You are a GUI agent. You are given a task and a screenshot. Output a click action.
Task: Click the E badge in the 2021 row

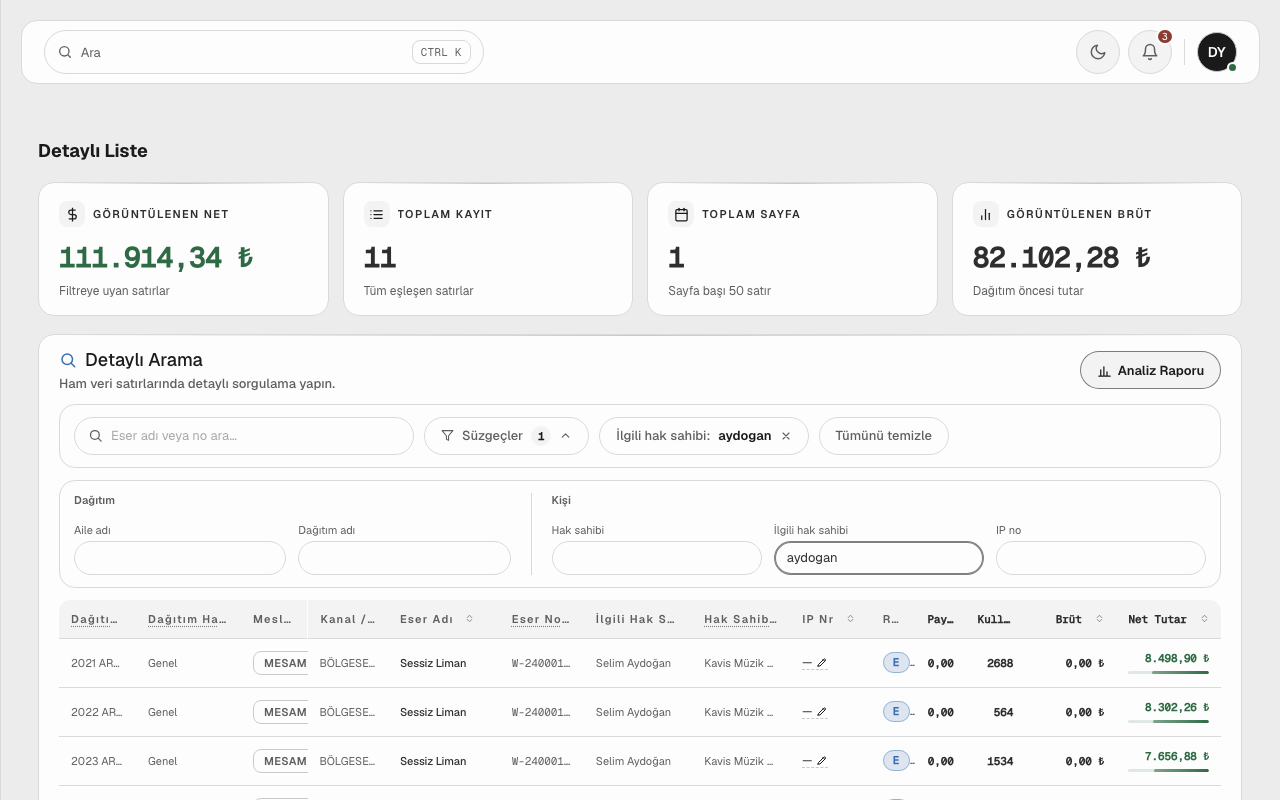pos(896,663)
